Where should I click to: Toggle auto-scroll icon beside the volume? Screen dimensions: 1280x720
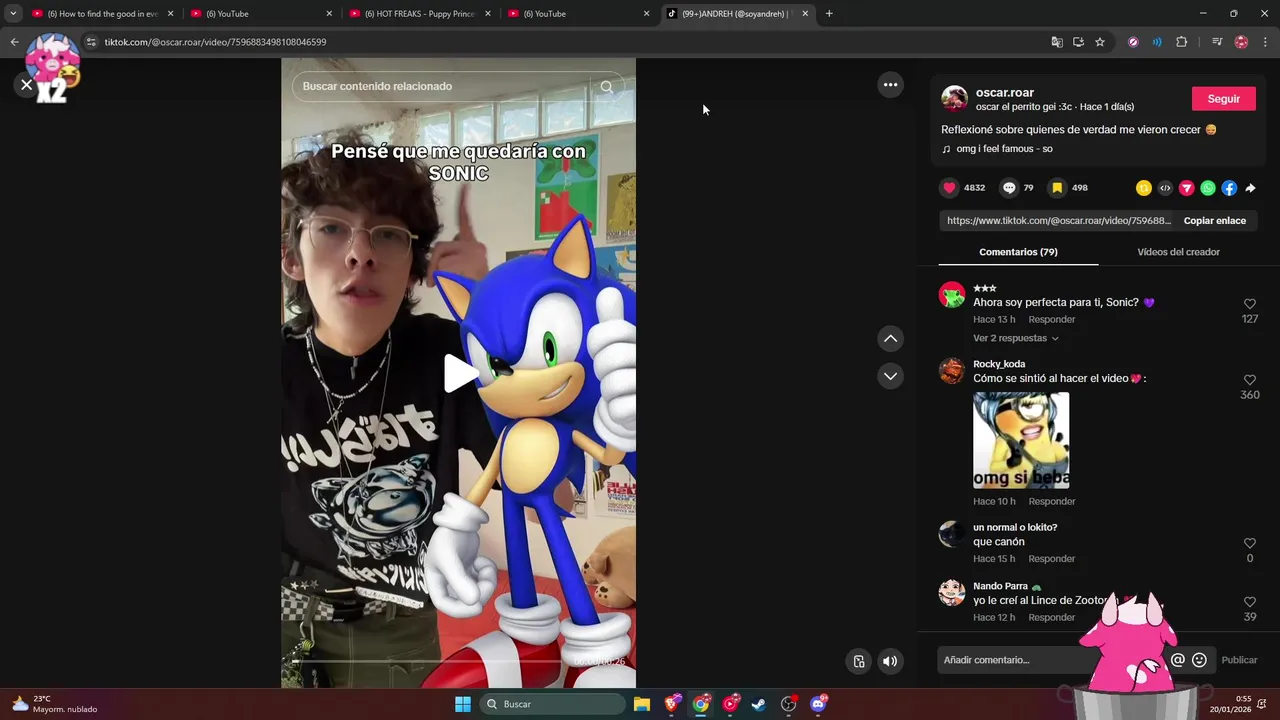[x=858, y=661]
